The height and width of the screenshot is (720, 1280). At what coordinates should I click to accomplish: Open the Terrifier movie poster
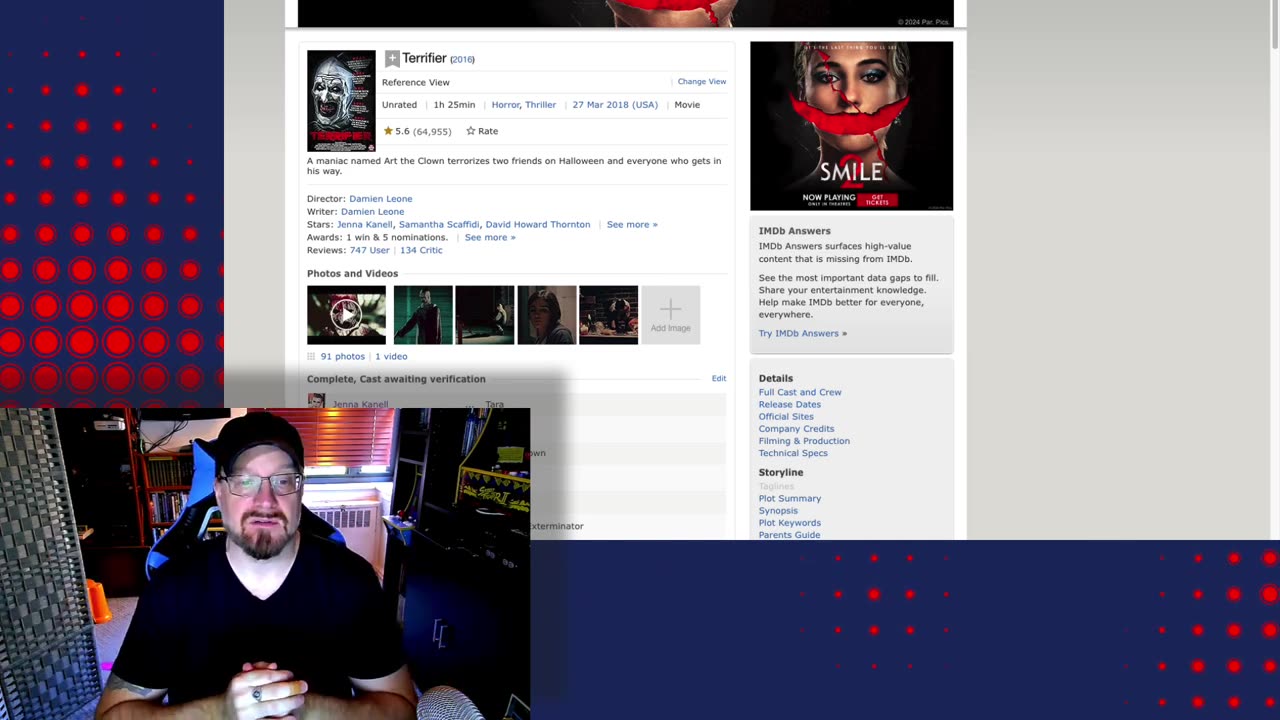click(341, 100)
